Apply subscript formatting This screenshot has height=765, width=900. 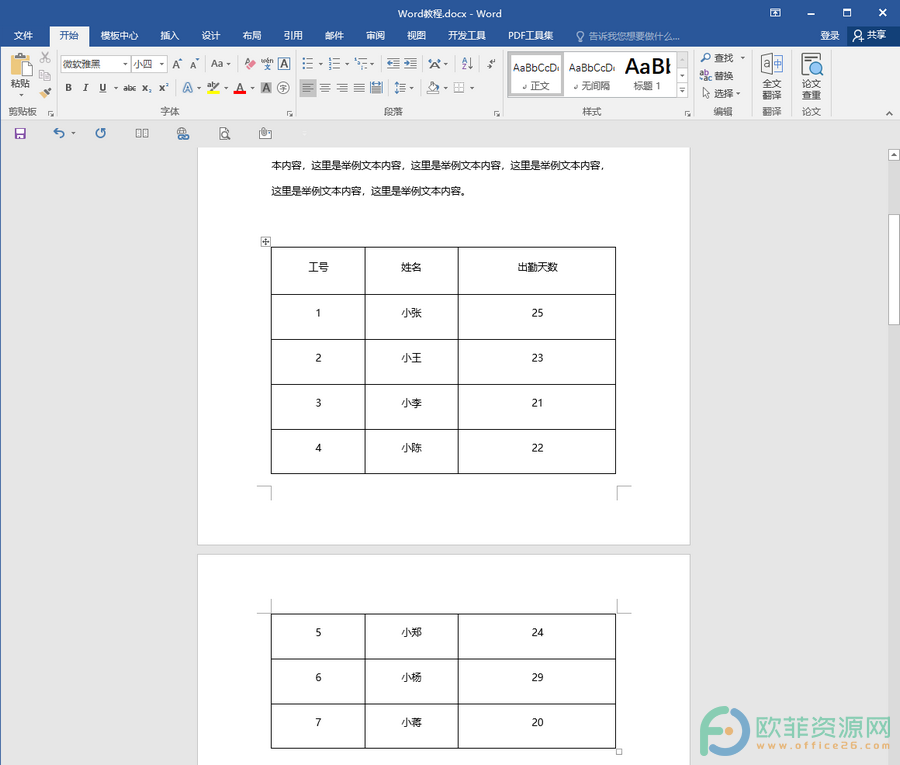pyautogui.click(x=147, y=88)
